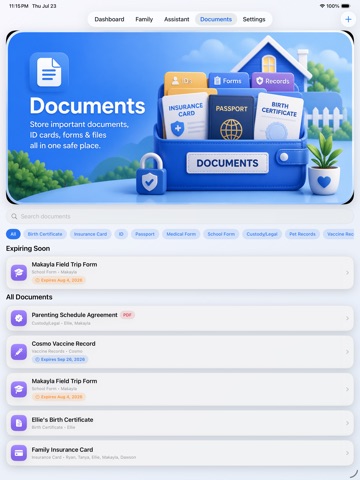
Task: Click the Search documents field
Action: [180, 216]
